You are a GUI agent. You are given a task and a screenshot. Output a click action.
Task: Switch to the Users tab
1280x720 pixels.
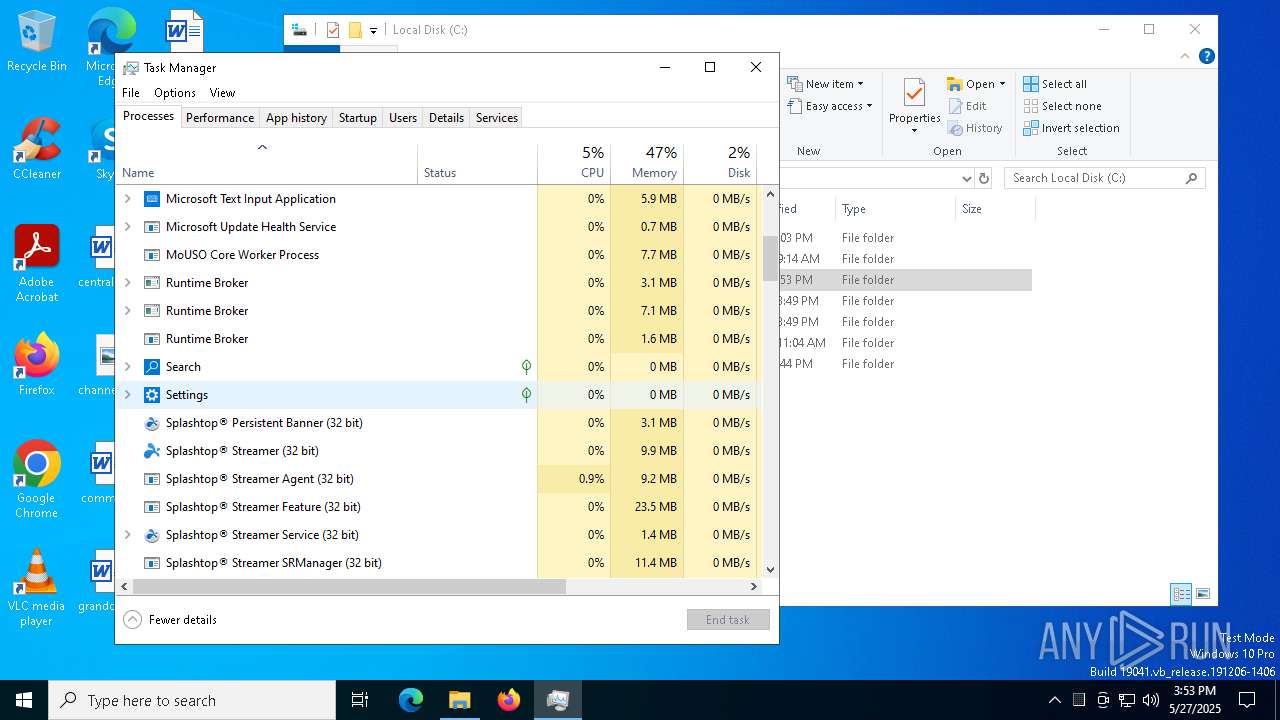point(403,118)
